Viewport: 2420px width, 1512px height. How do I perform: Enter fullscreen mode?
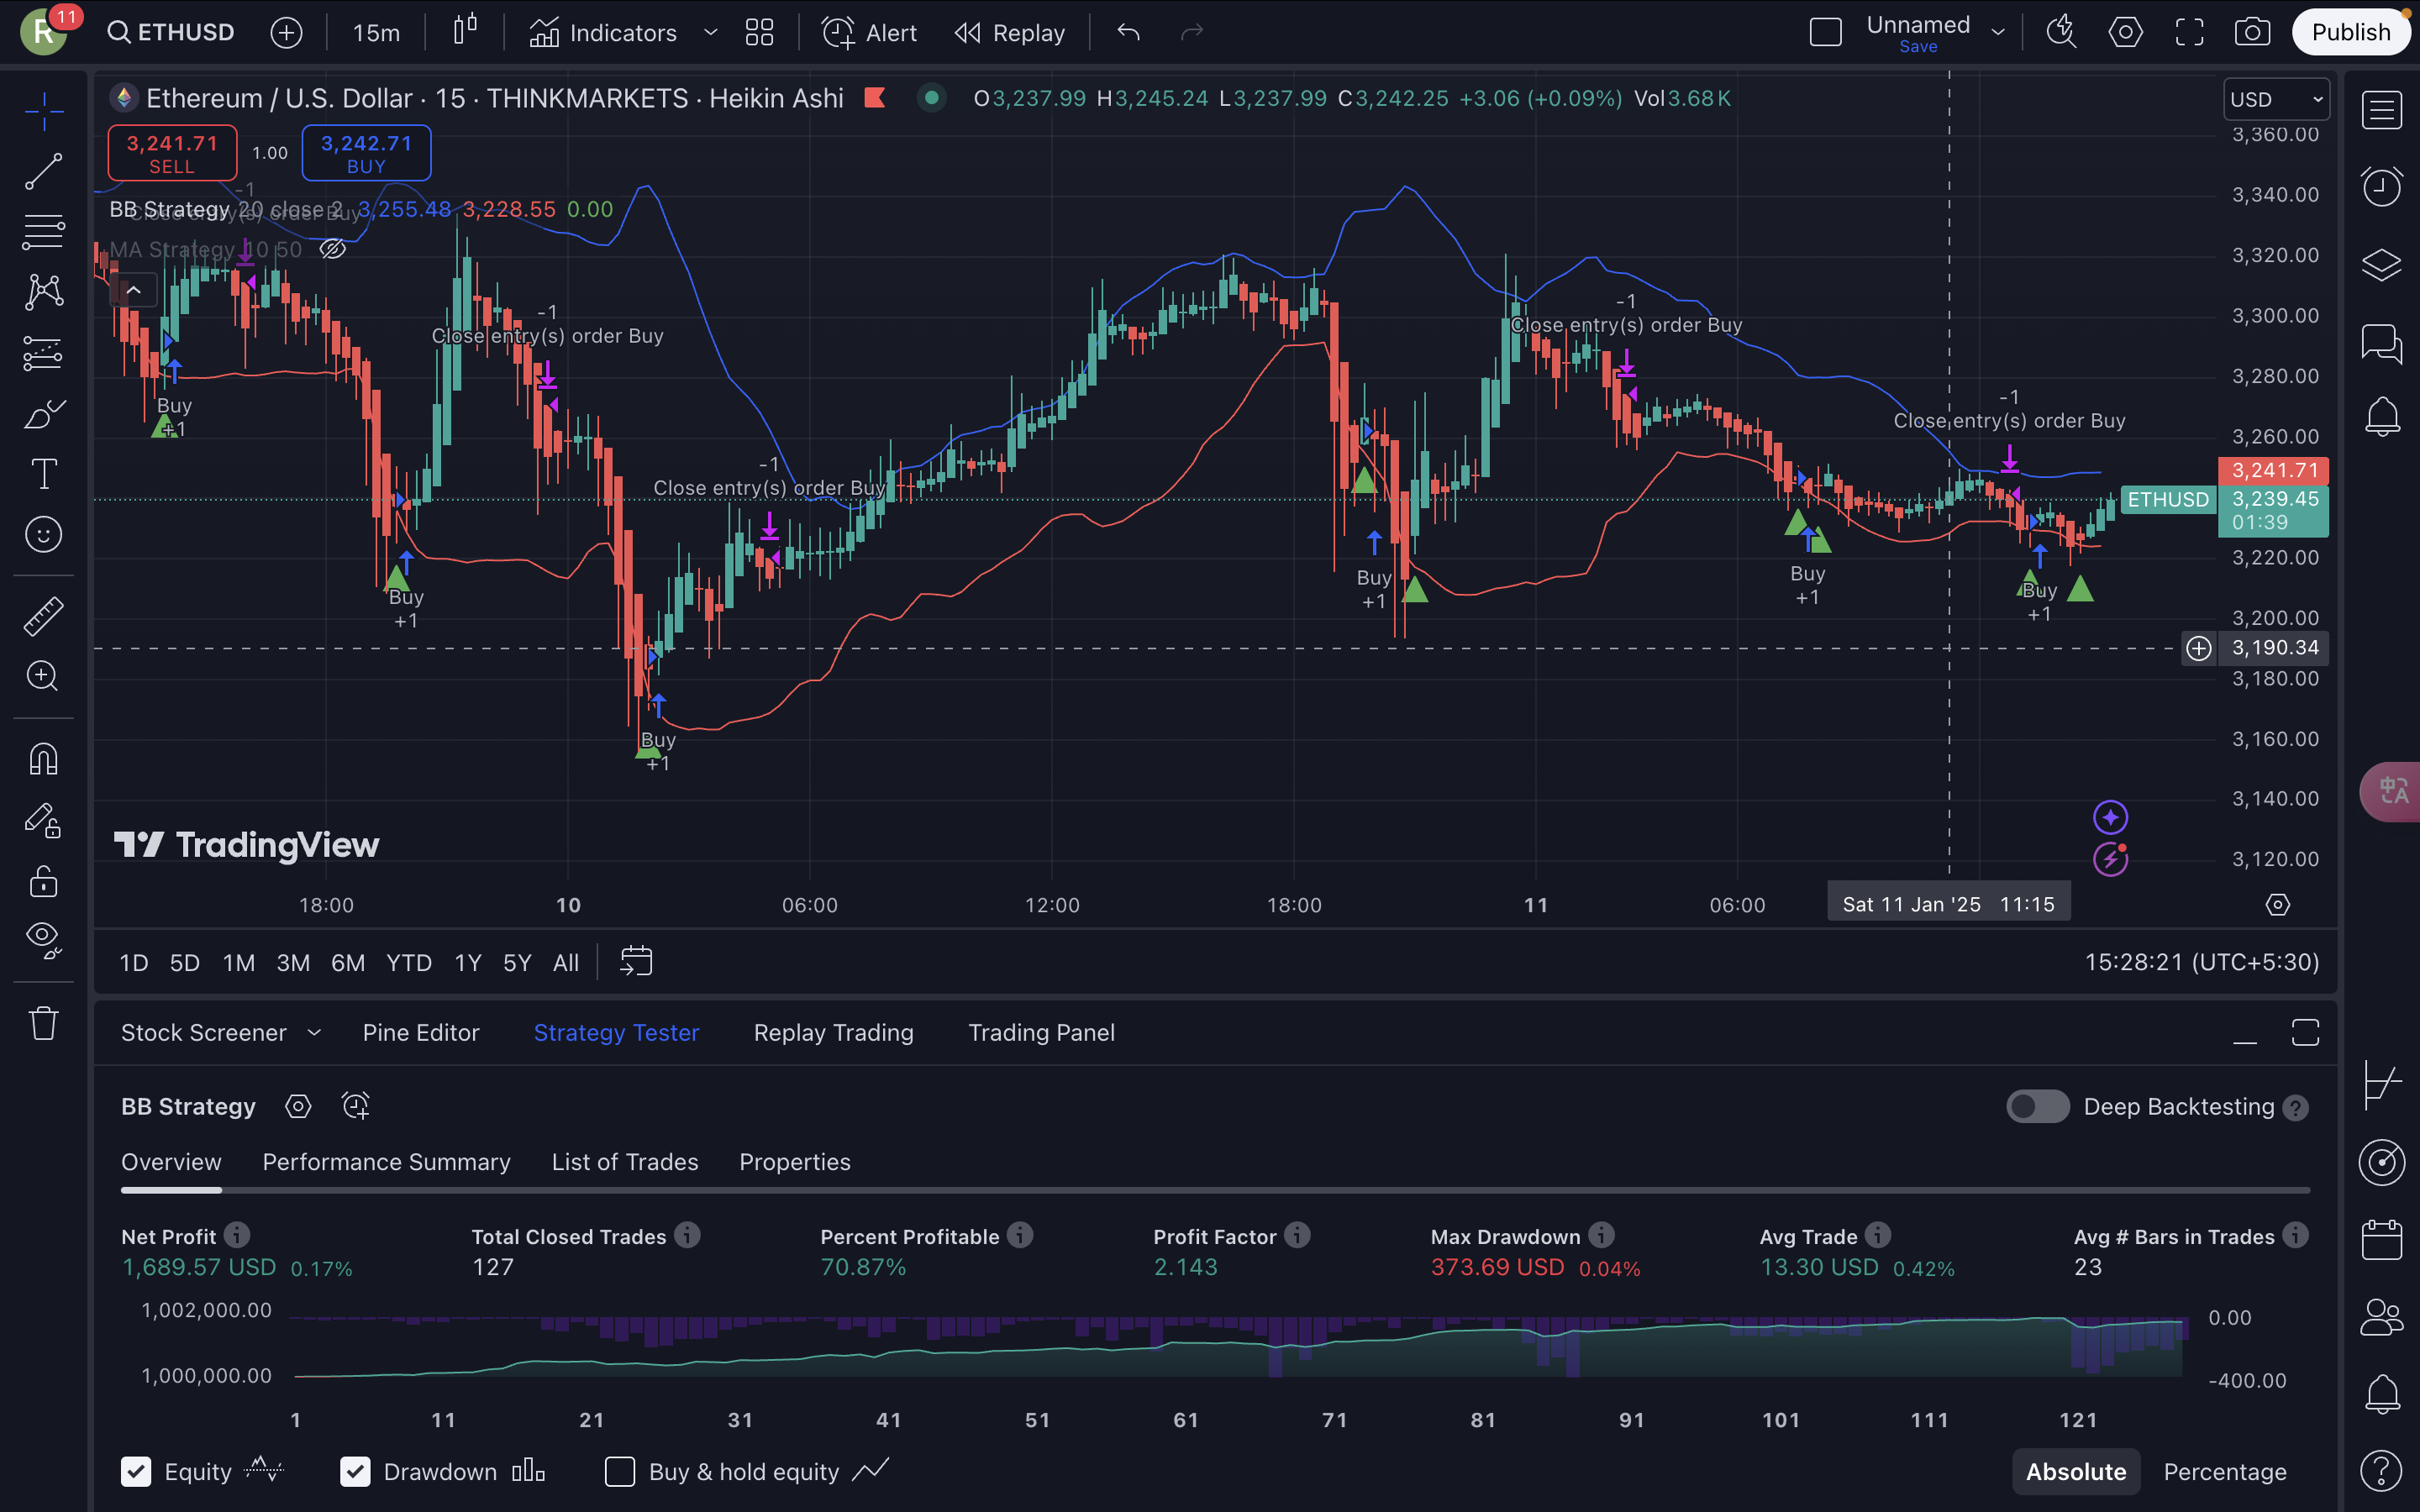click(2189, 32)
